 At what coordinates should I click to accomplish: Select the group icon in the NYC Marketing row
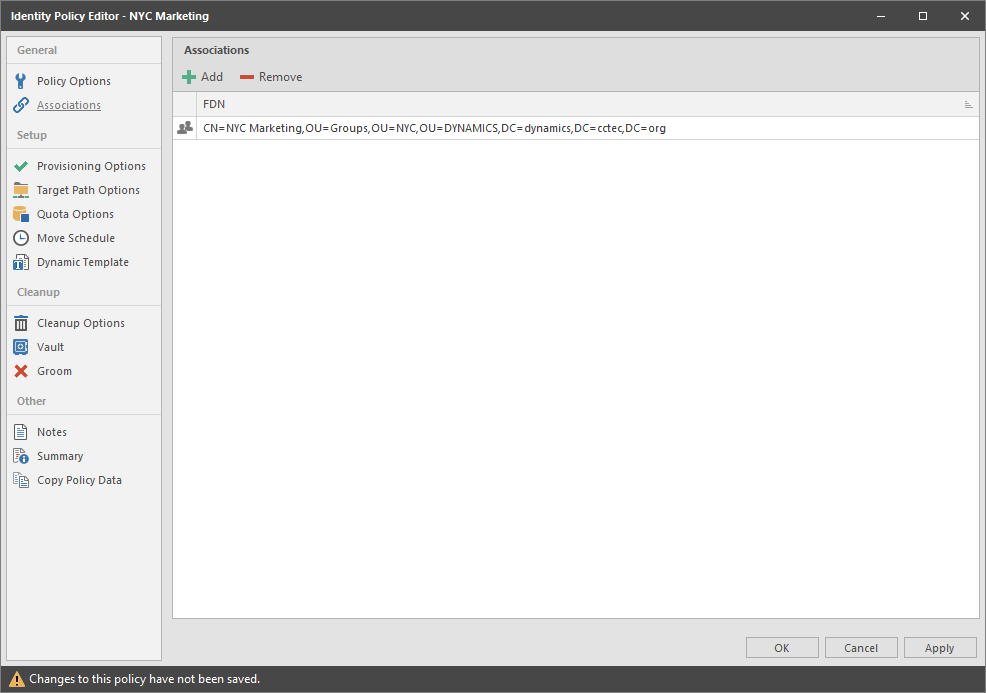click(185, 128)
